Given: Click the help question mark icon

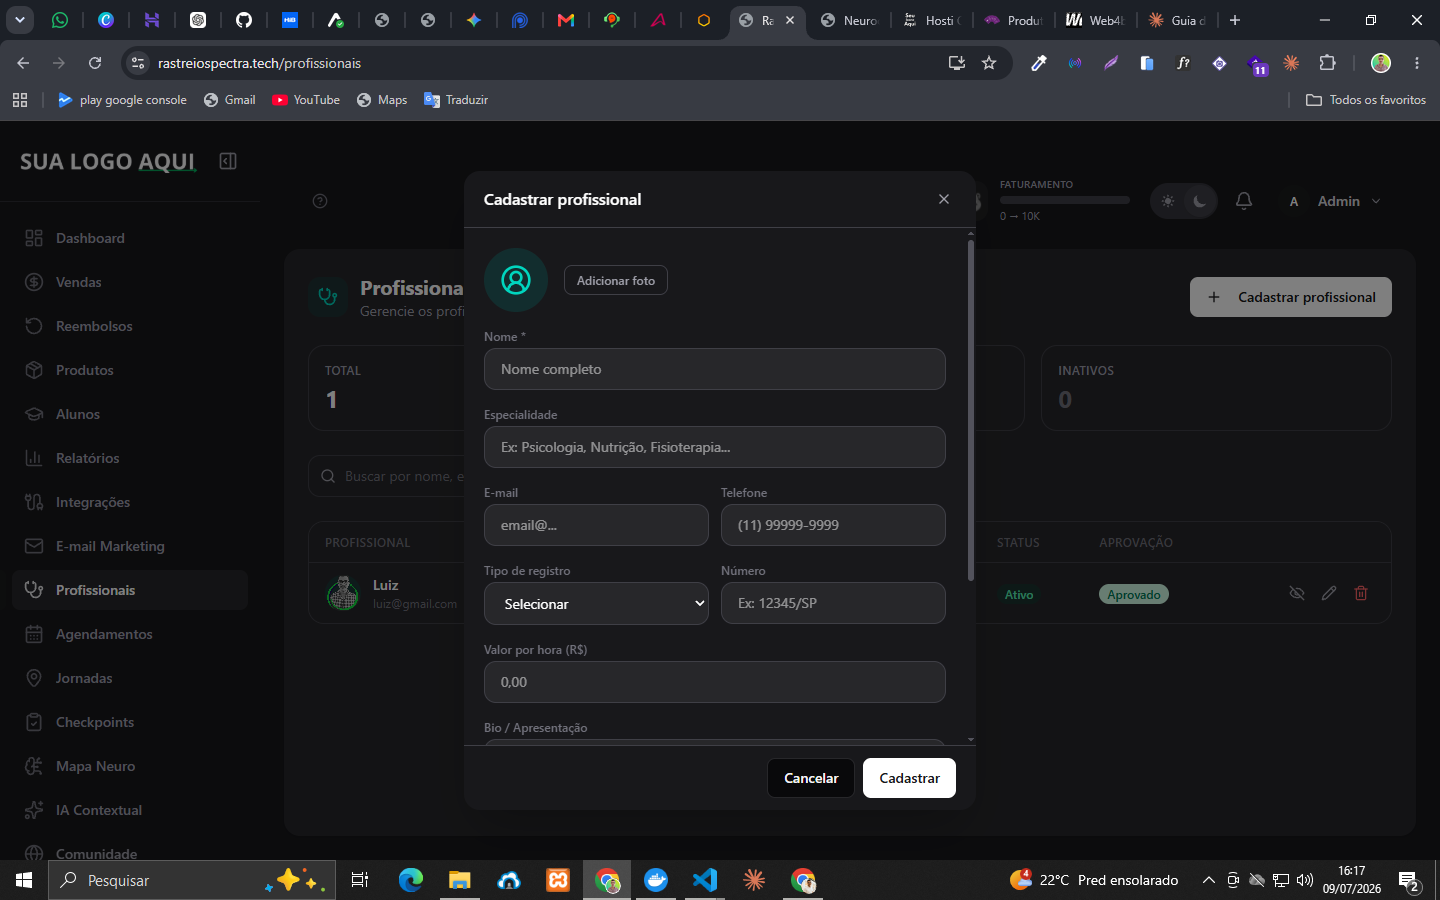Looking at the screenshot, I should (320, 201).
